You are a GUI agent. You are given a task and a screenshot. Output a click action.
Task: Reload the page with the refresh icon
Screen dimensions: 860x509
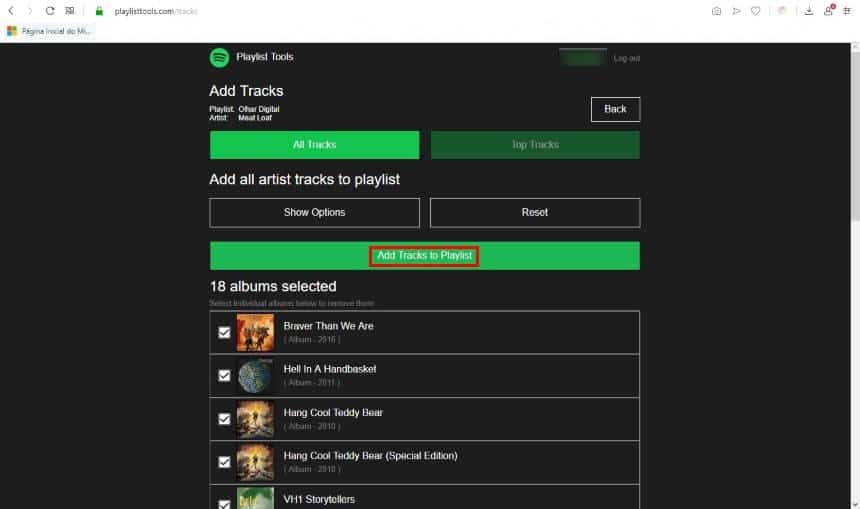click(x=50, y=10)
